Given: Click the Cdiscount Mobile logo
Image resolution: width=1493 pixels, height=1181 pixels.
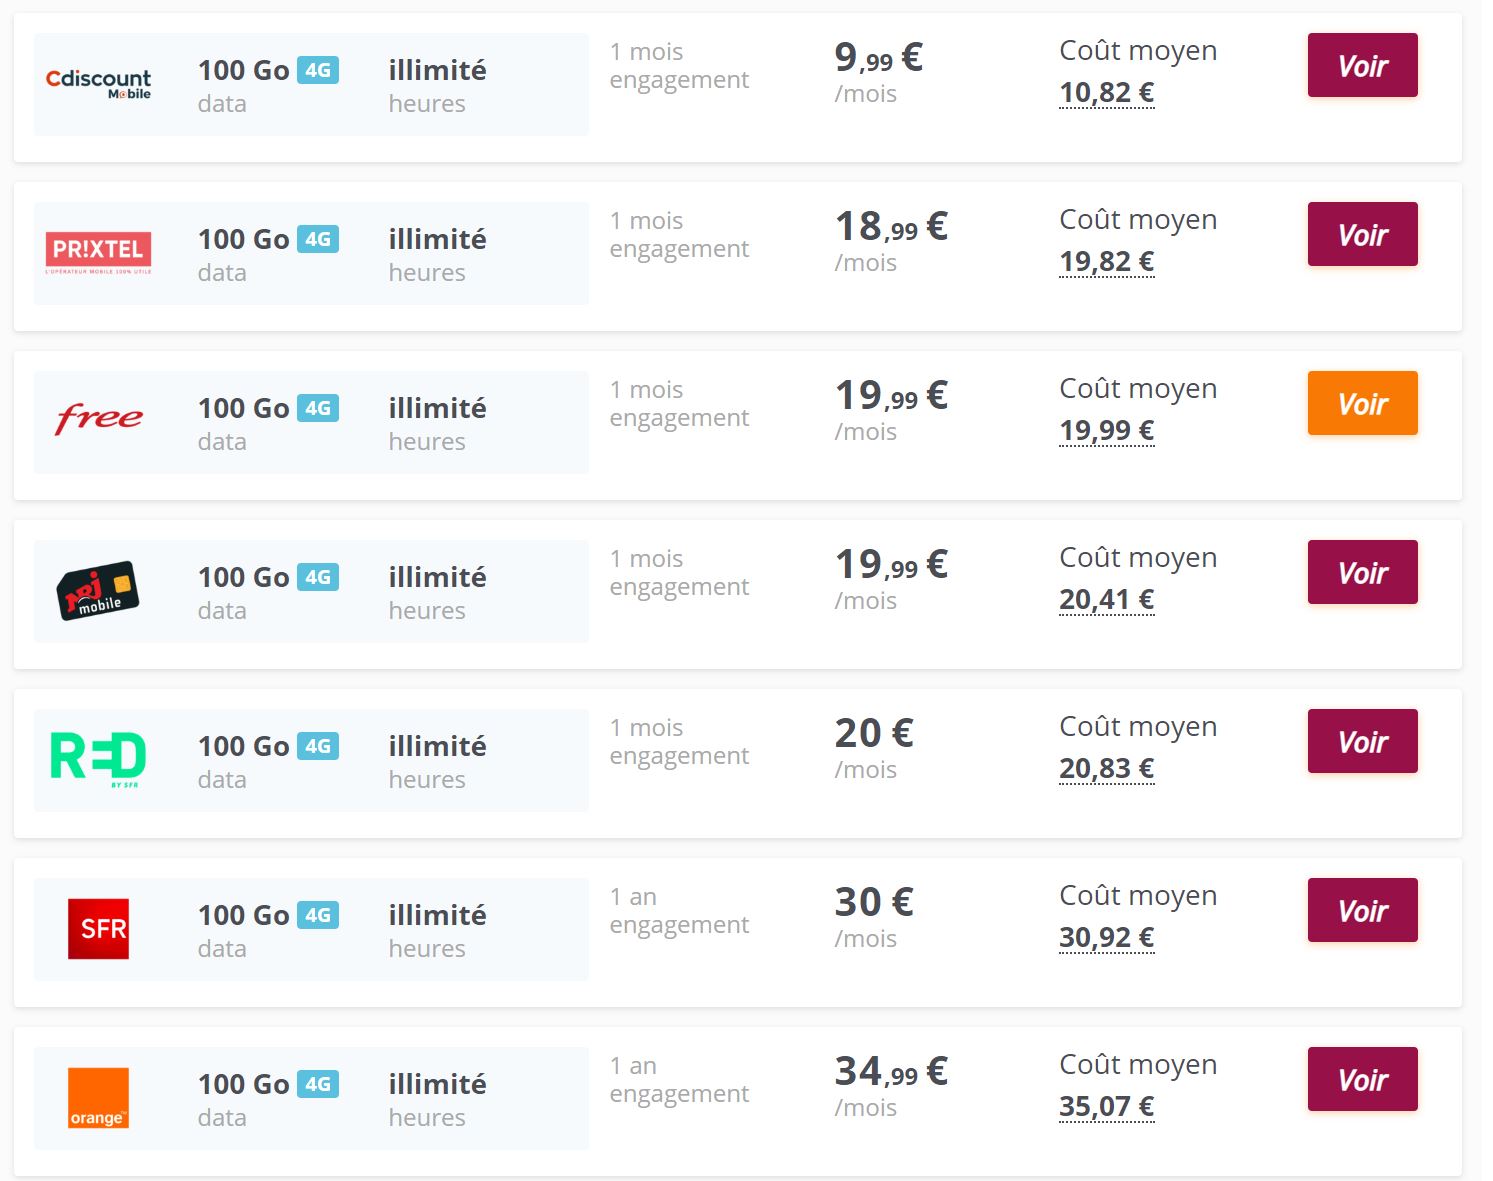Looking at the screenshot, I should pos(98,84).
